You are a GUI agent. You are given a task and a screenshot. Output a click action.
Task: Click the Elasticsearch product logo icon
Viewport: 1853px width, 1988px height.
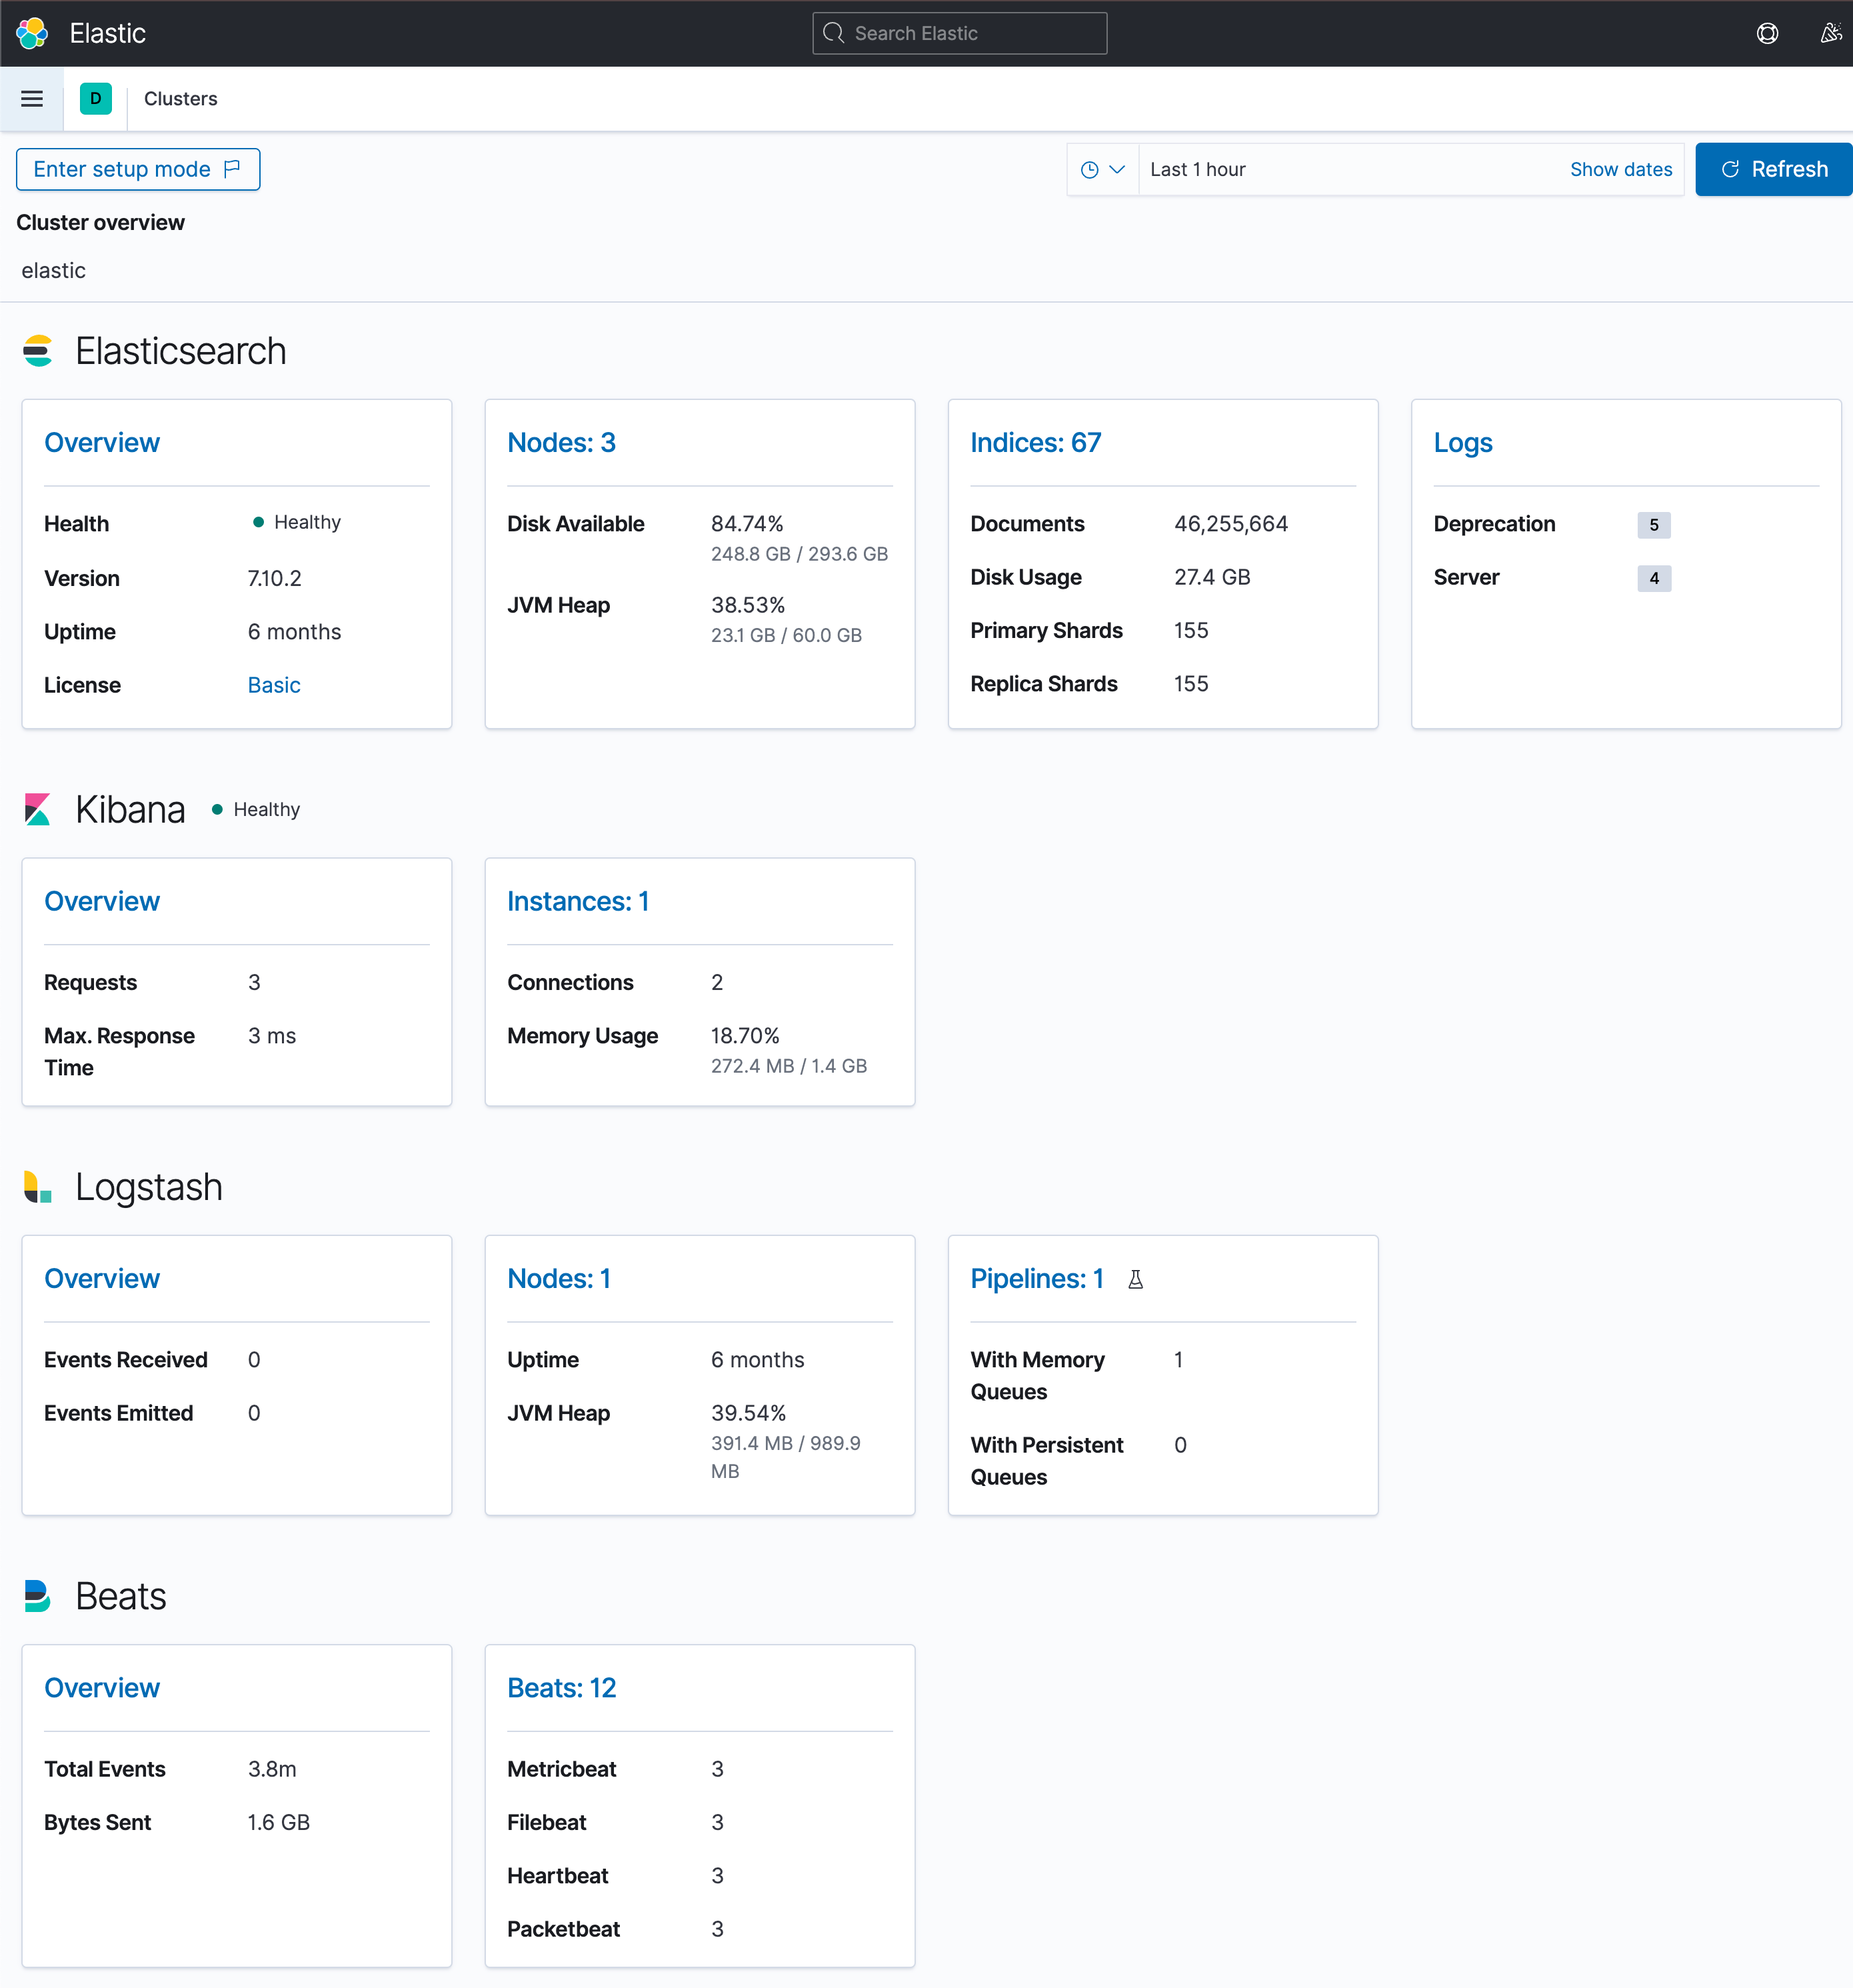(38, 351)
